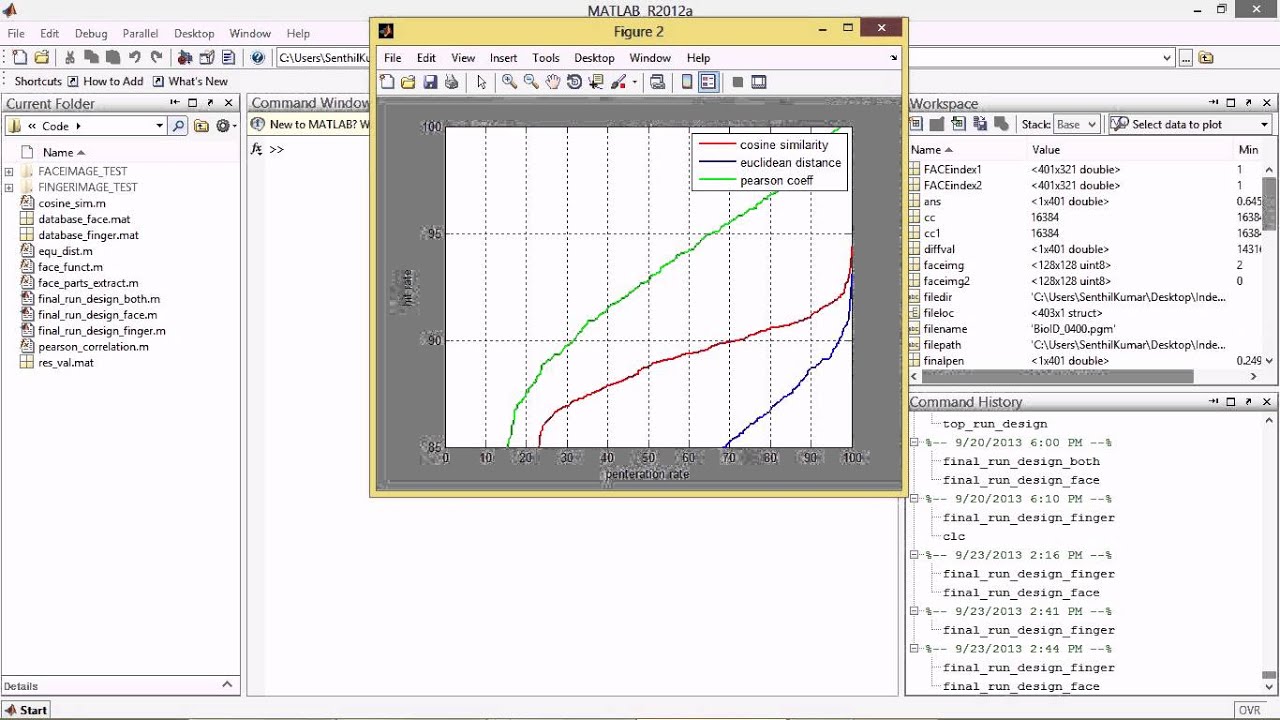
Task: Open the Parallel menu in MATLAB
Action: tap(141, 33)
